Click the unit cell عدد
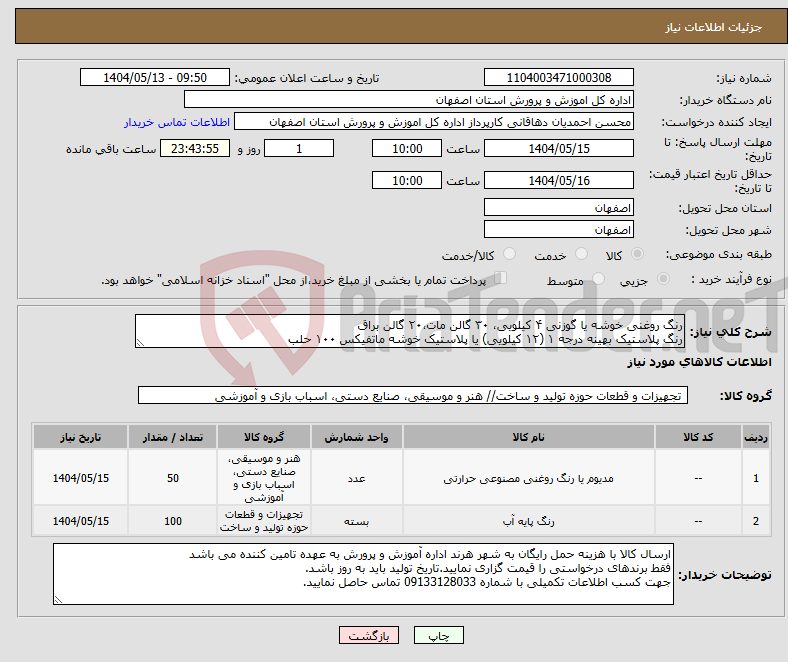The height and width of the screenshot is (662, 788). pyautogui.click(x=356, y=479)
